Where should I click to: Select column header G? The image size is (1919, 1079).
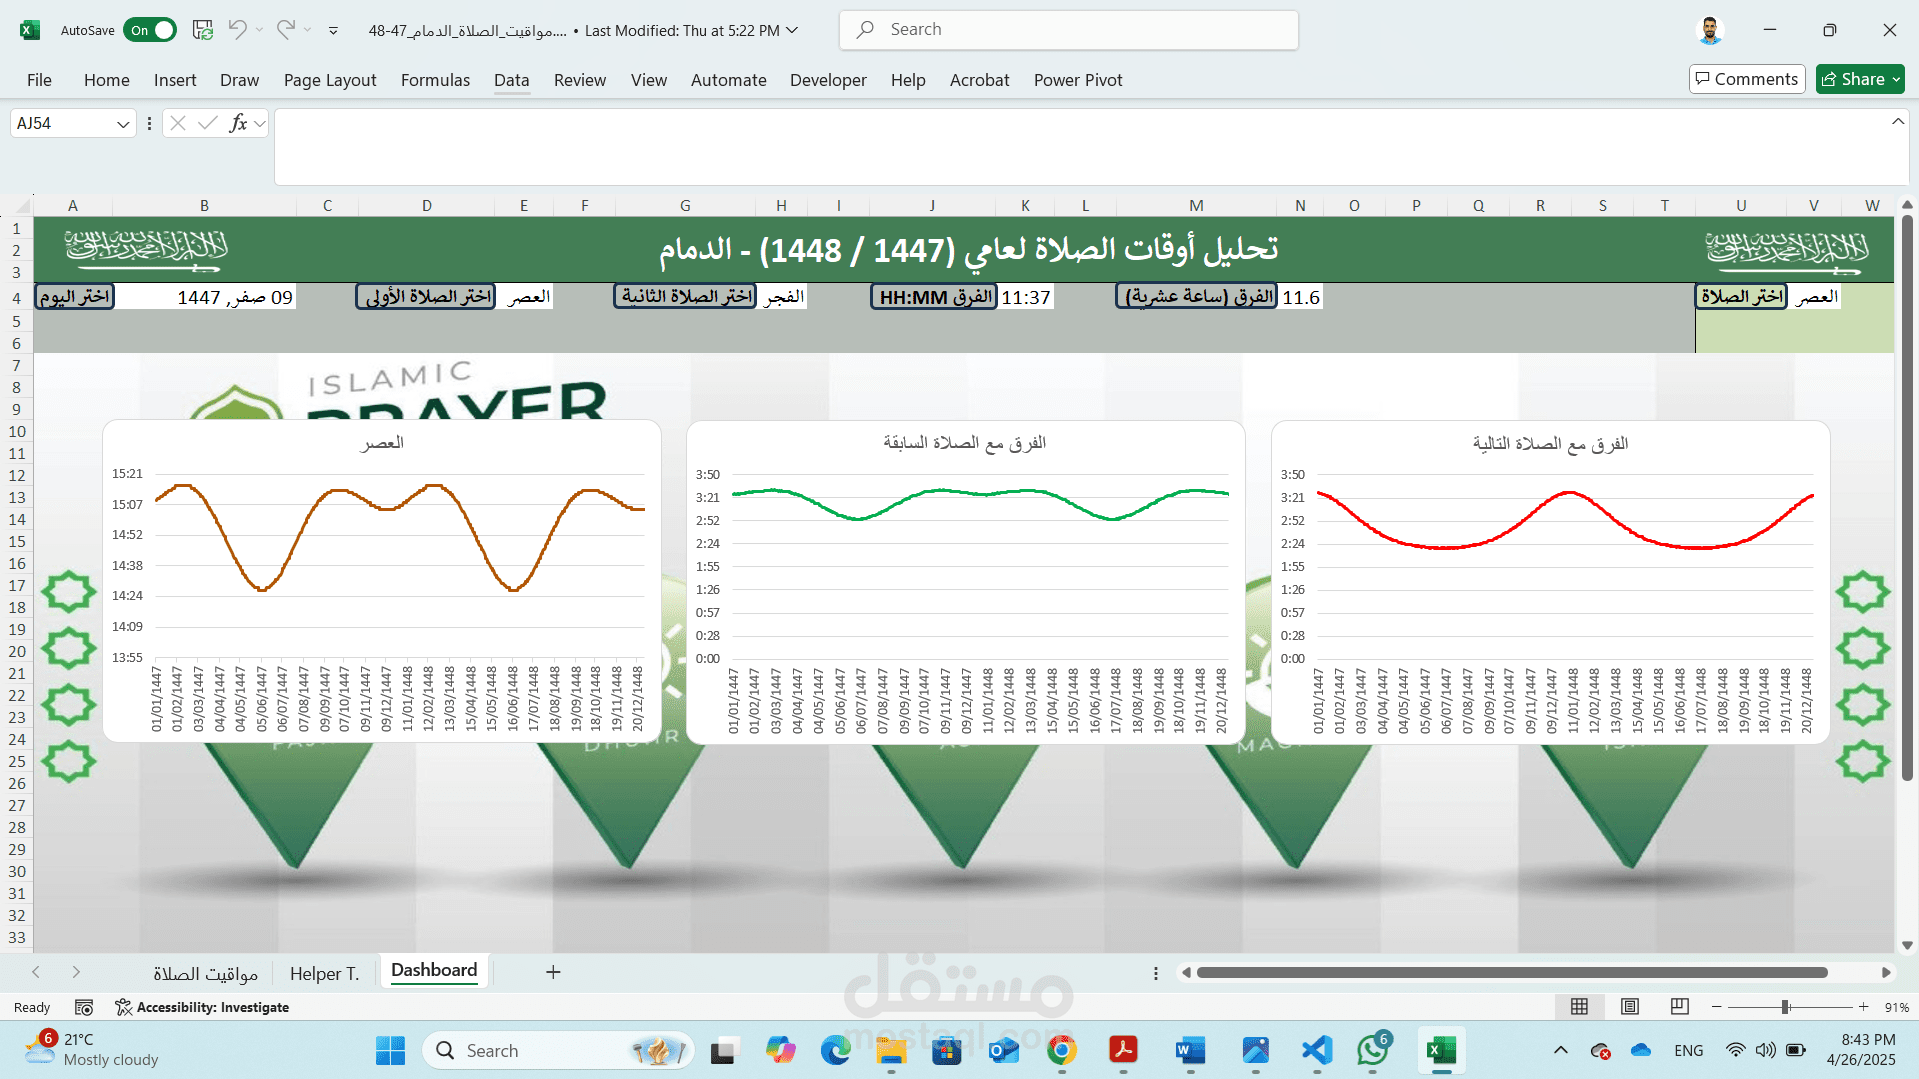point(685,206)
